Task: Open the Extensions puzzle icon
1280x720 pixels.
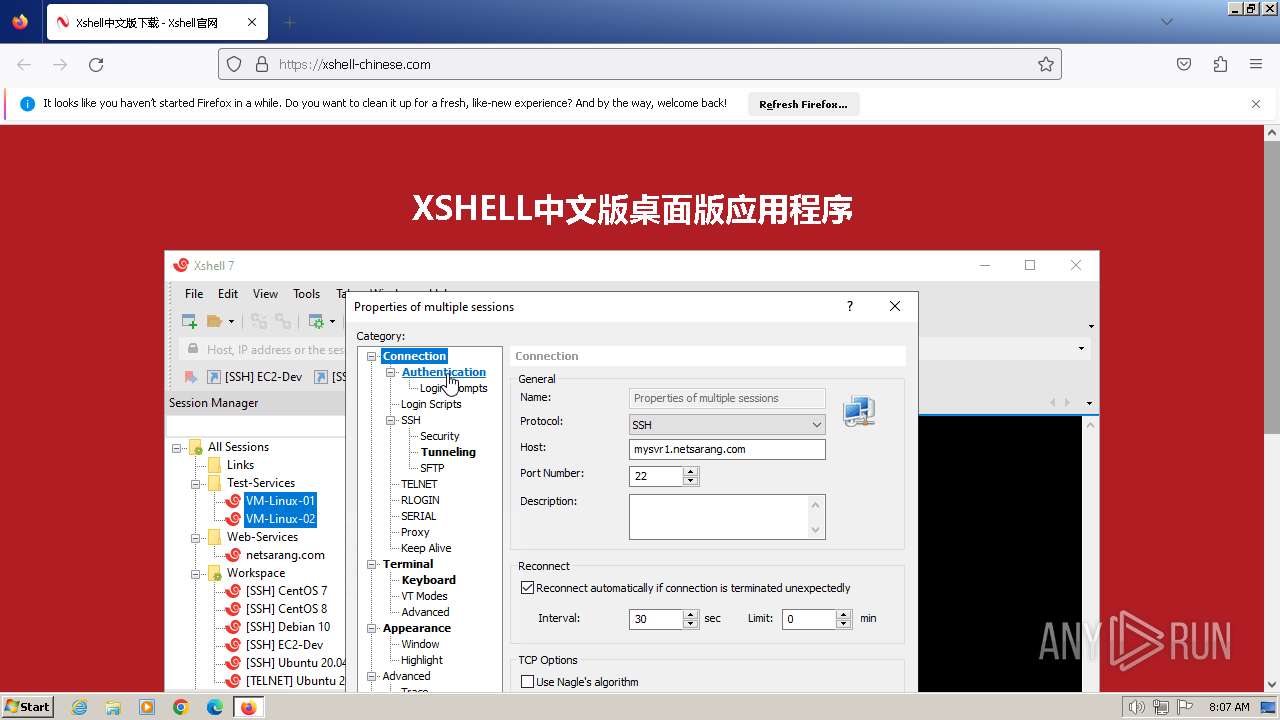Action: (x=1220, y=64)
